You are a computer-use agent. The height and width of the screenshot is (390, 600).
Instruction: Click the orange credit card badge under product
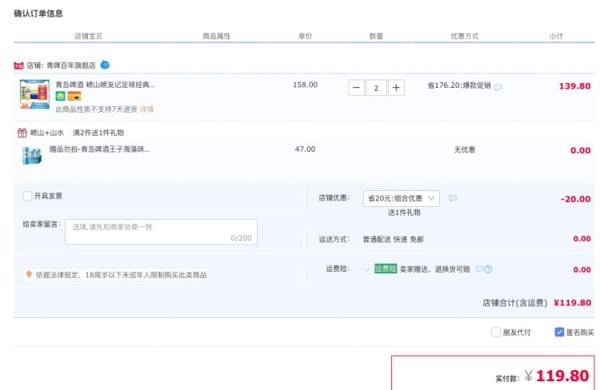click(x=74, y=96)
